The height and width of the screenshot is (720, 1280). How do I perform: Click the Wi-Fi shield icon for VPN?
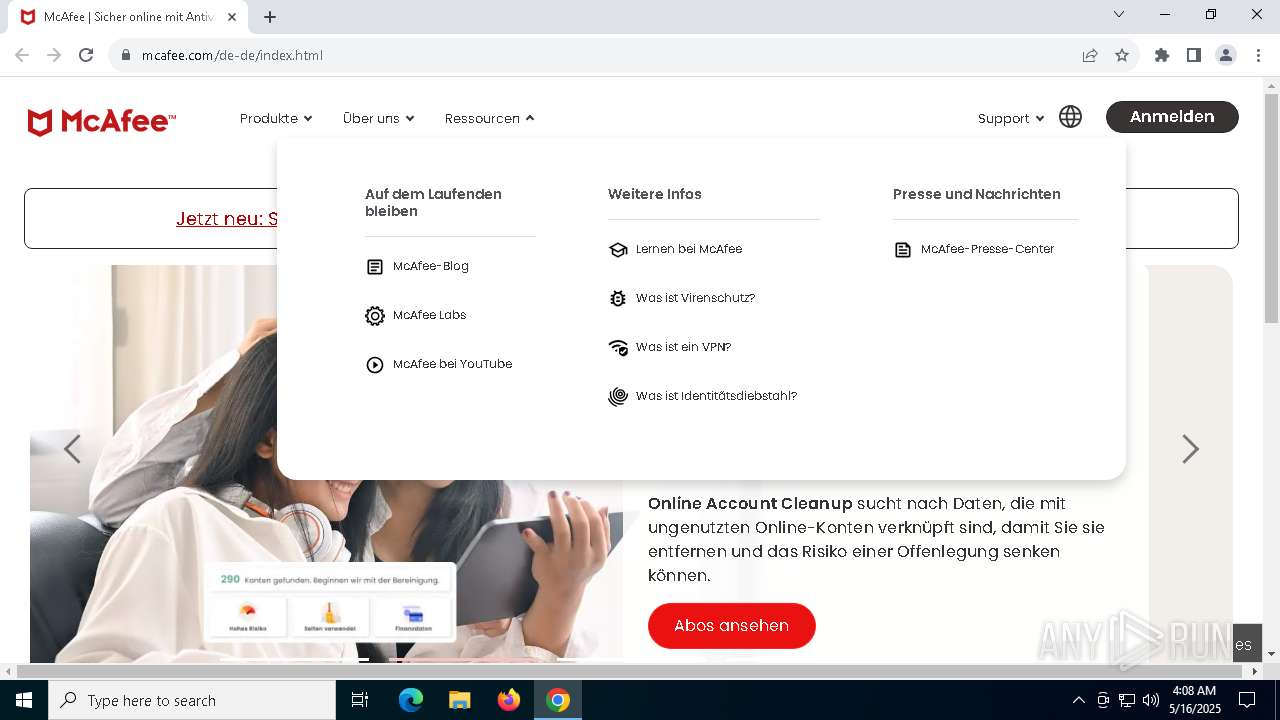point(618,348)
